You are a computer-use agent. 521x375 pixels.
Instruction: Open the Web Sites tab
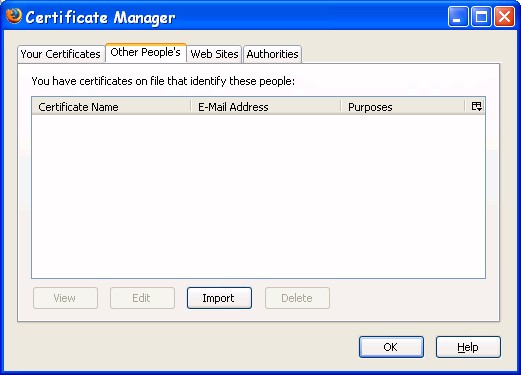coord(214,54)
